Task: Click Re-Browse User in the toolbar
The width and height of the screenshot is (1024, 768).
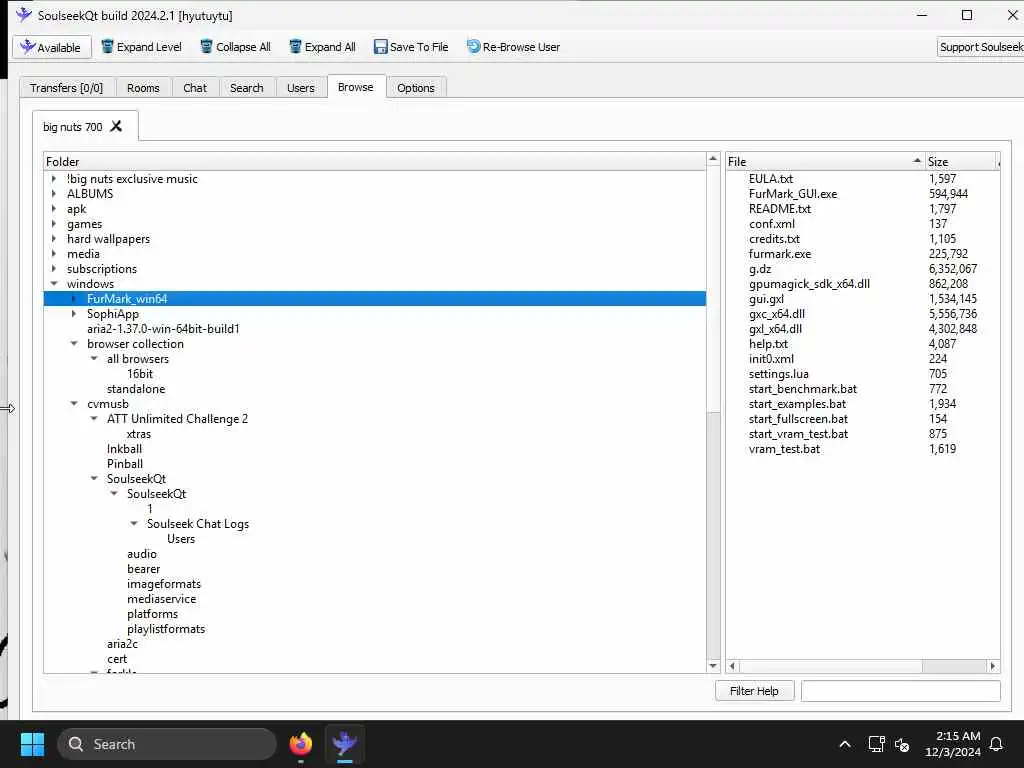Action: pos(513,47)
